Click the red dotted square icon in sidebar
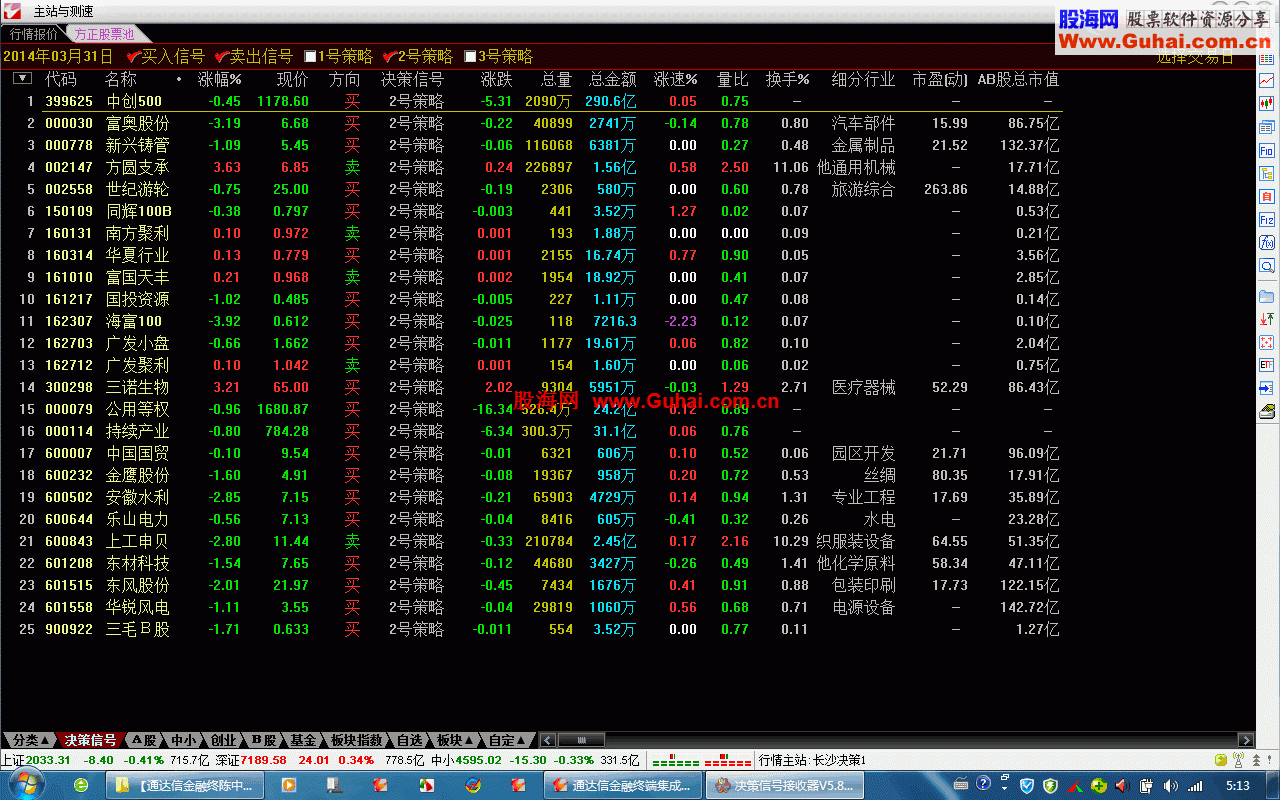This screenshot has width=1280, height=800. (1267, 342)
